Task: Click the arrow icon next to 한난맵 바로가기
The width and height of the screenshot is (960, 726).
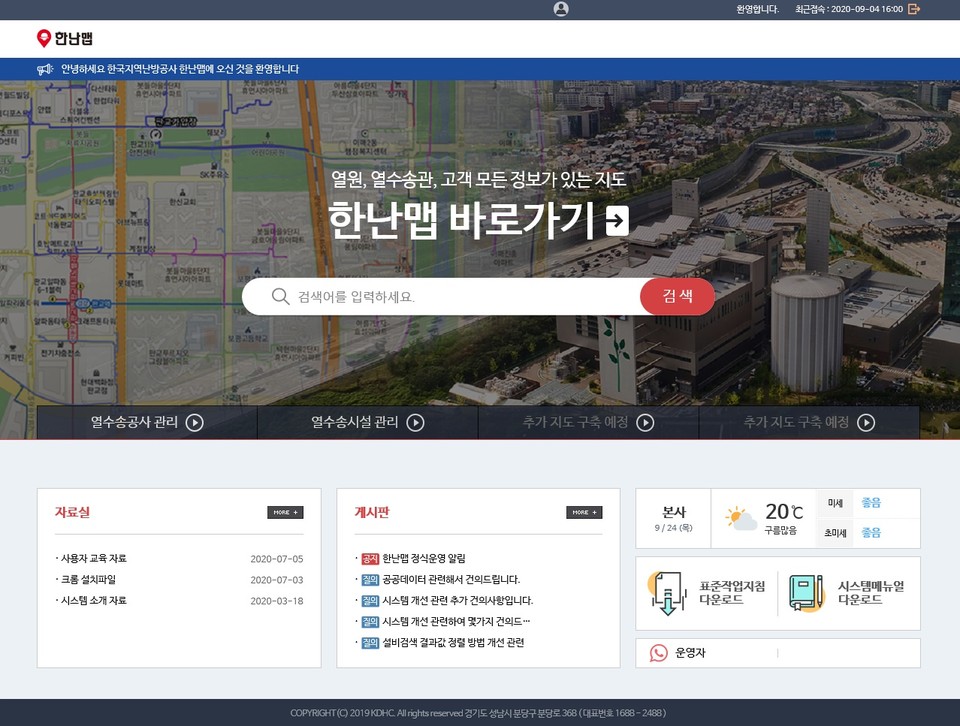Action: [618, 218]
